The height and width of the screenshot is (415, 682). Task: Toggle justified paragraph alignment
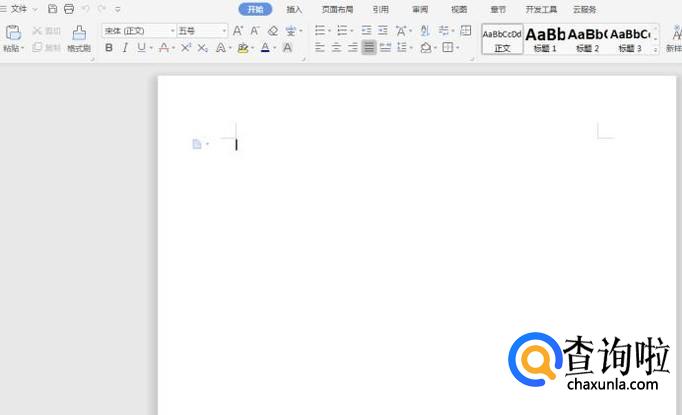point(369,48)
